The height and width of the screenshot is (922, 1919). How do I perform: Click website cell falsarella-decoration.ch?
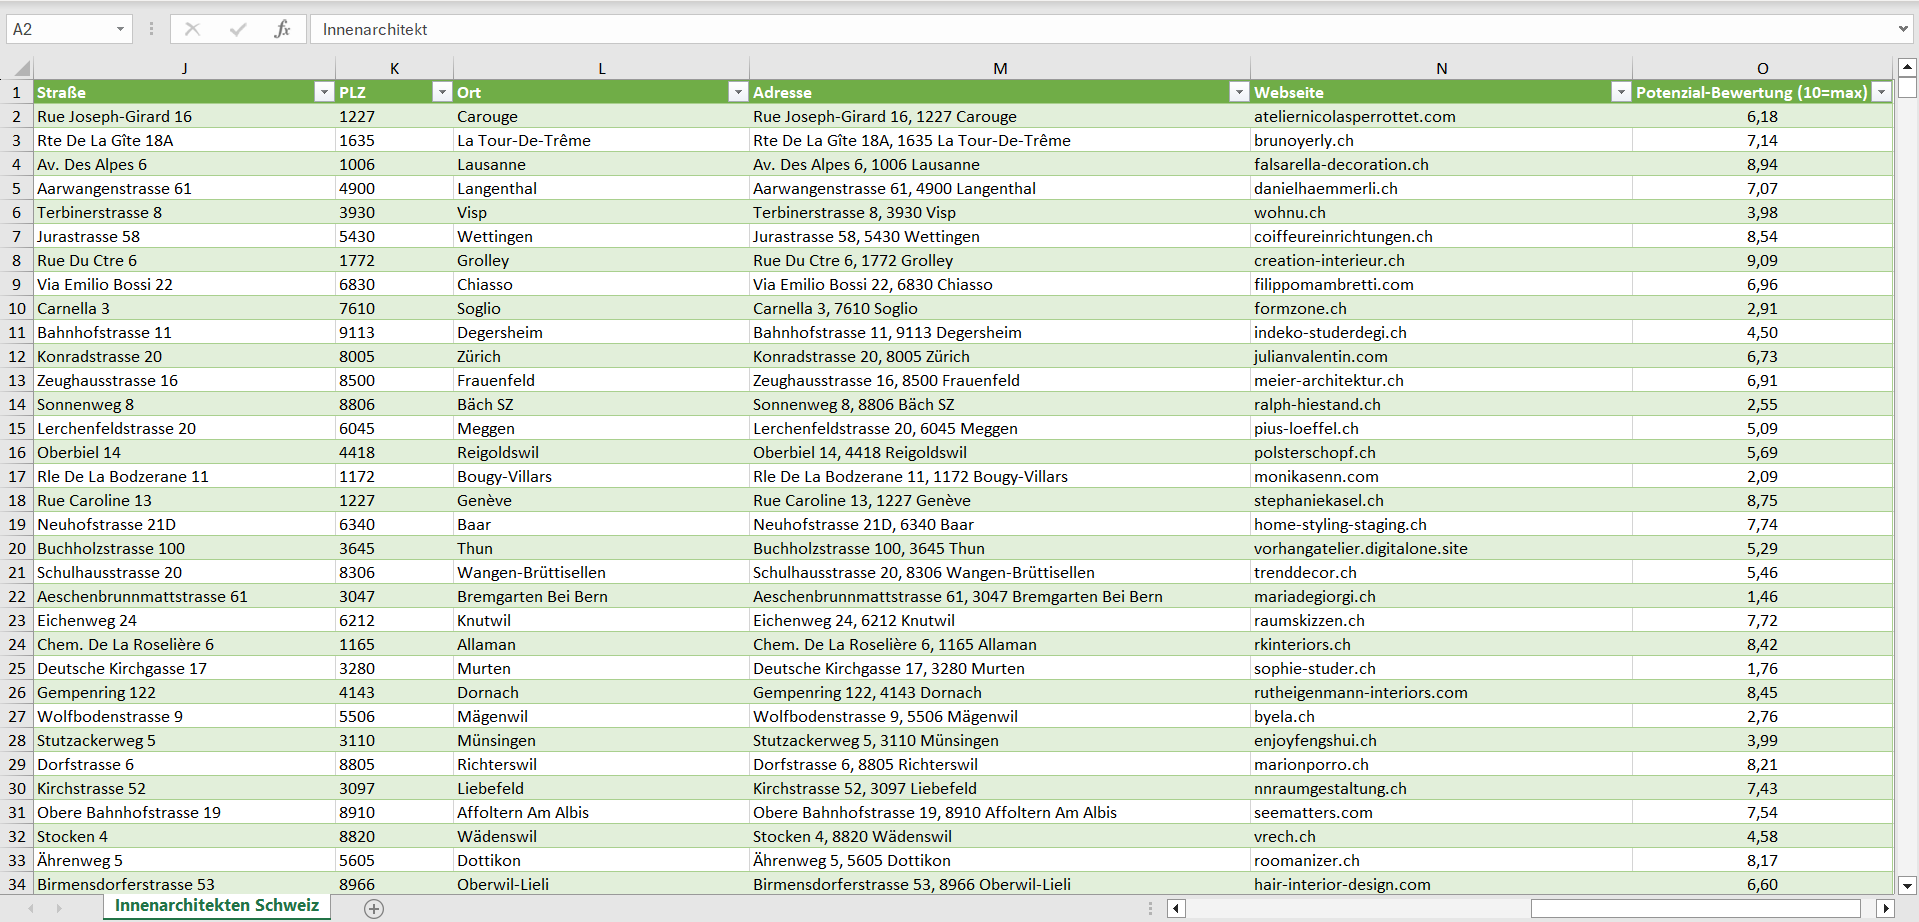[1442, 164]
